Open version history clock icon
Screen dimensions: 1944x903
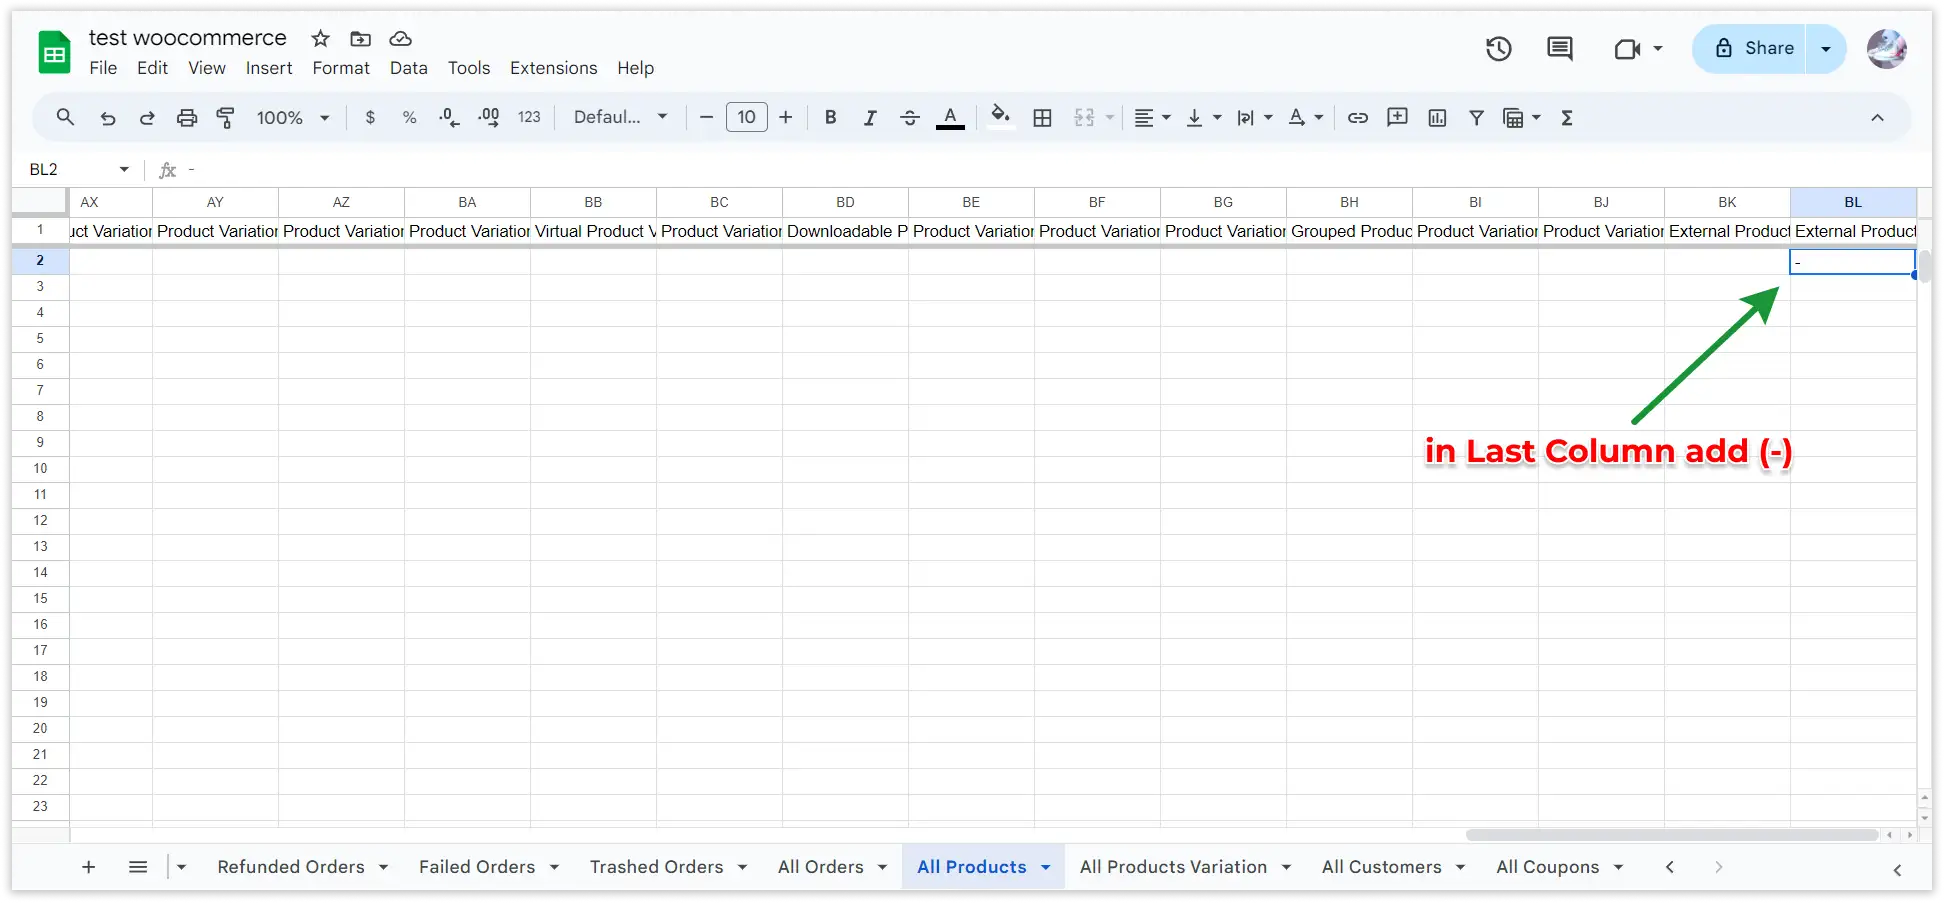click(1498, 49)
